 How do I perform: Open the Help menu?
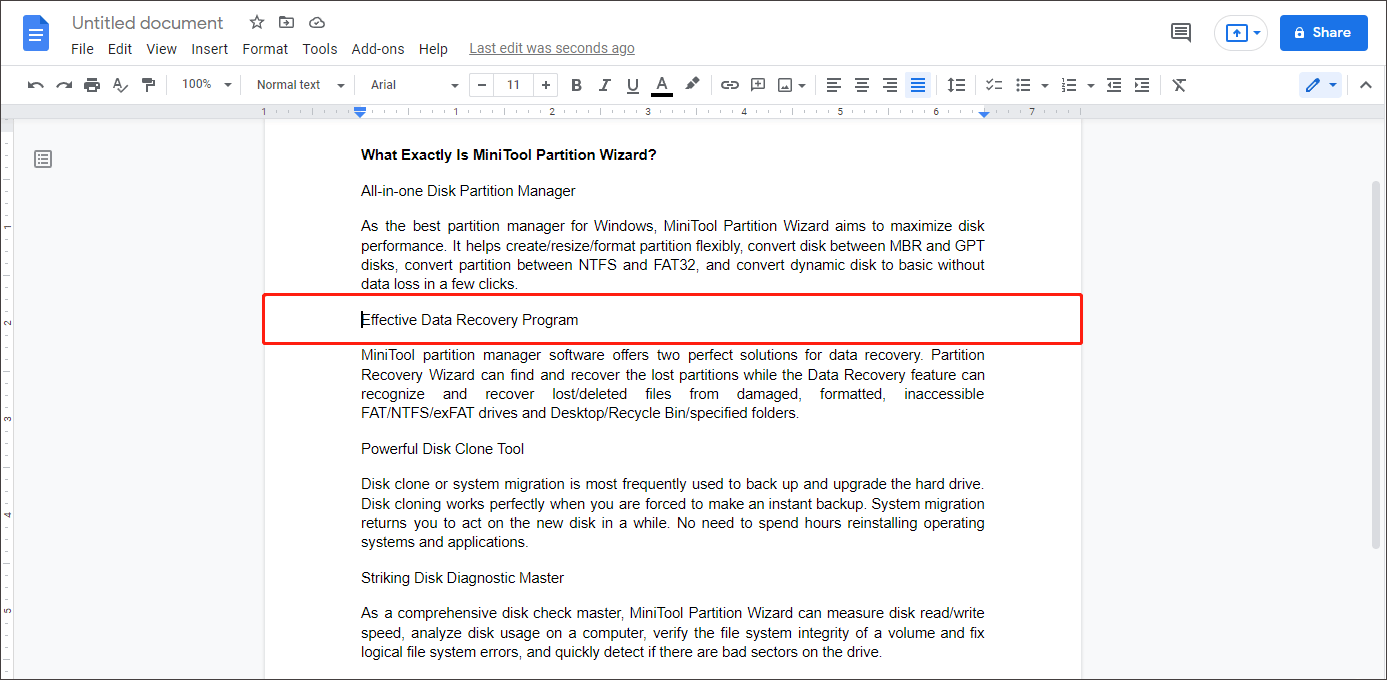[x=433, y=49]
